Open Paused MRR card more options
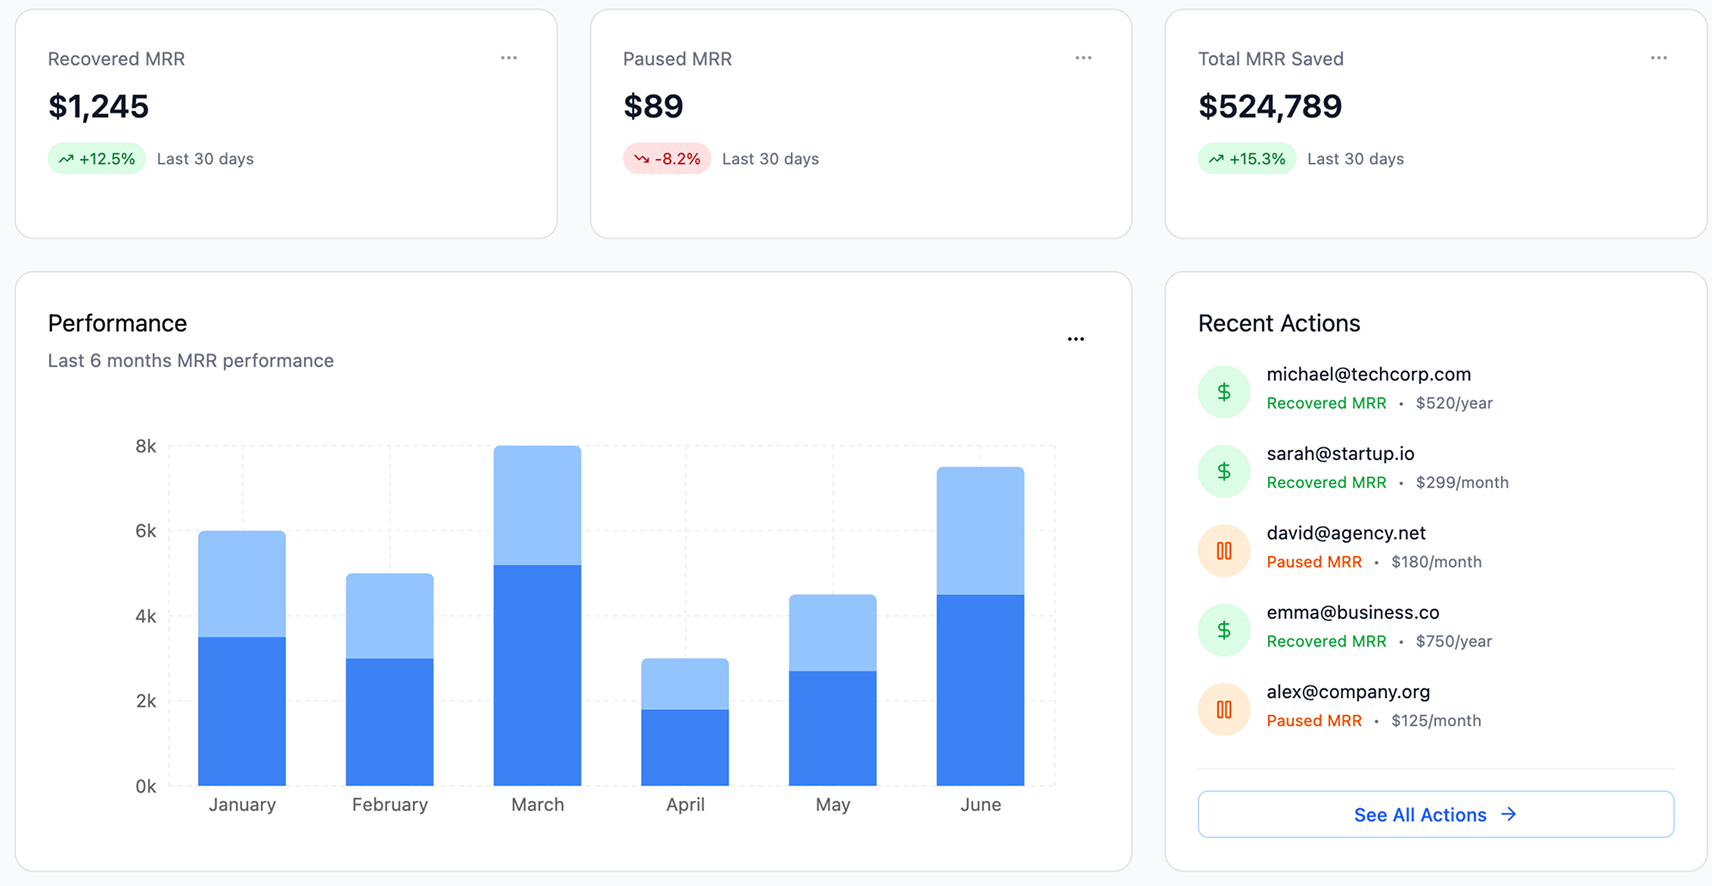Screen dimensions: 1712x886 (1083, 58)
